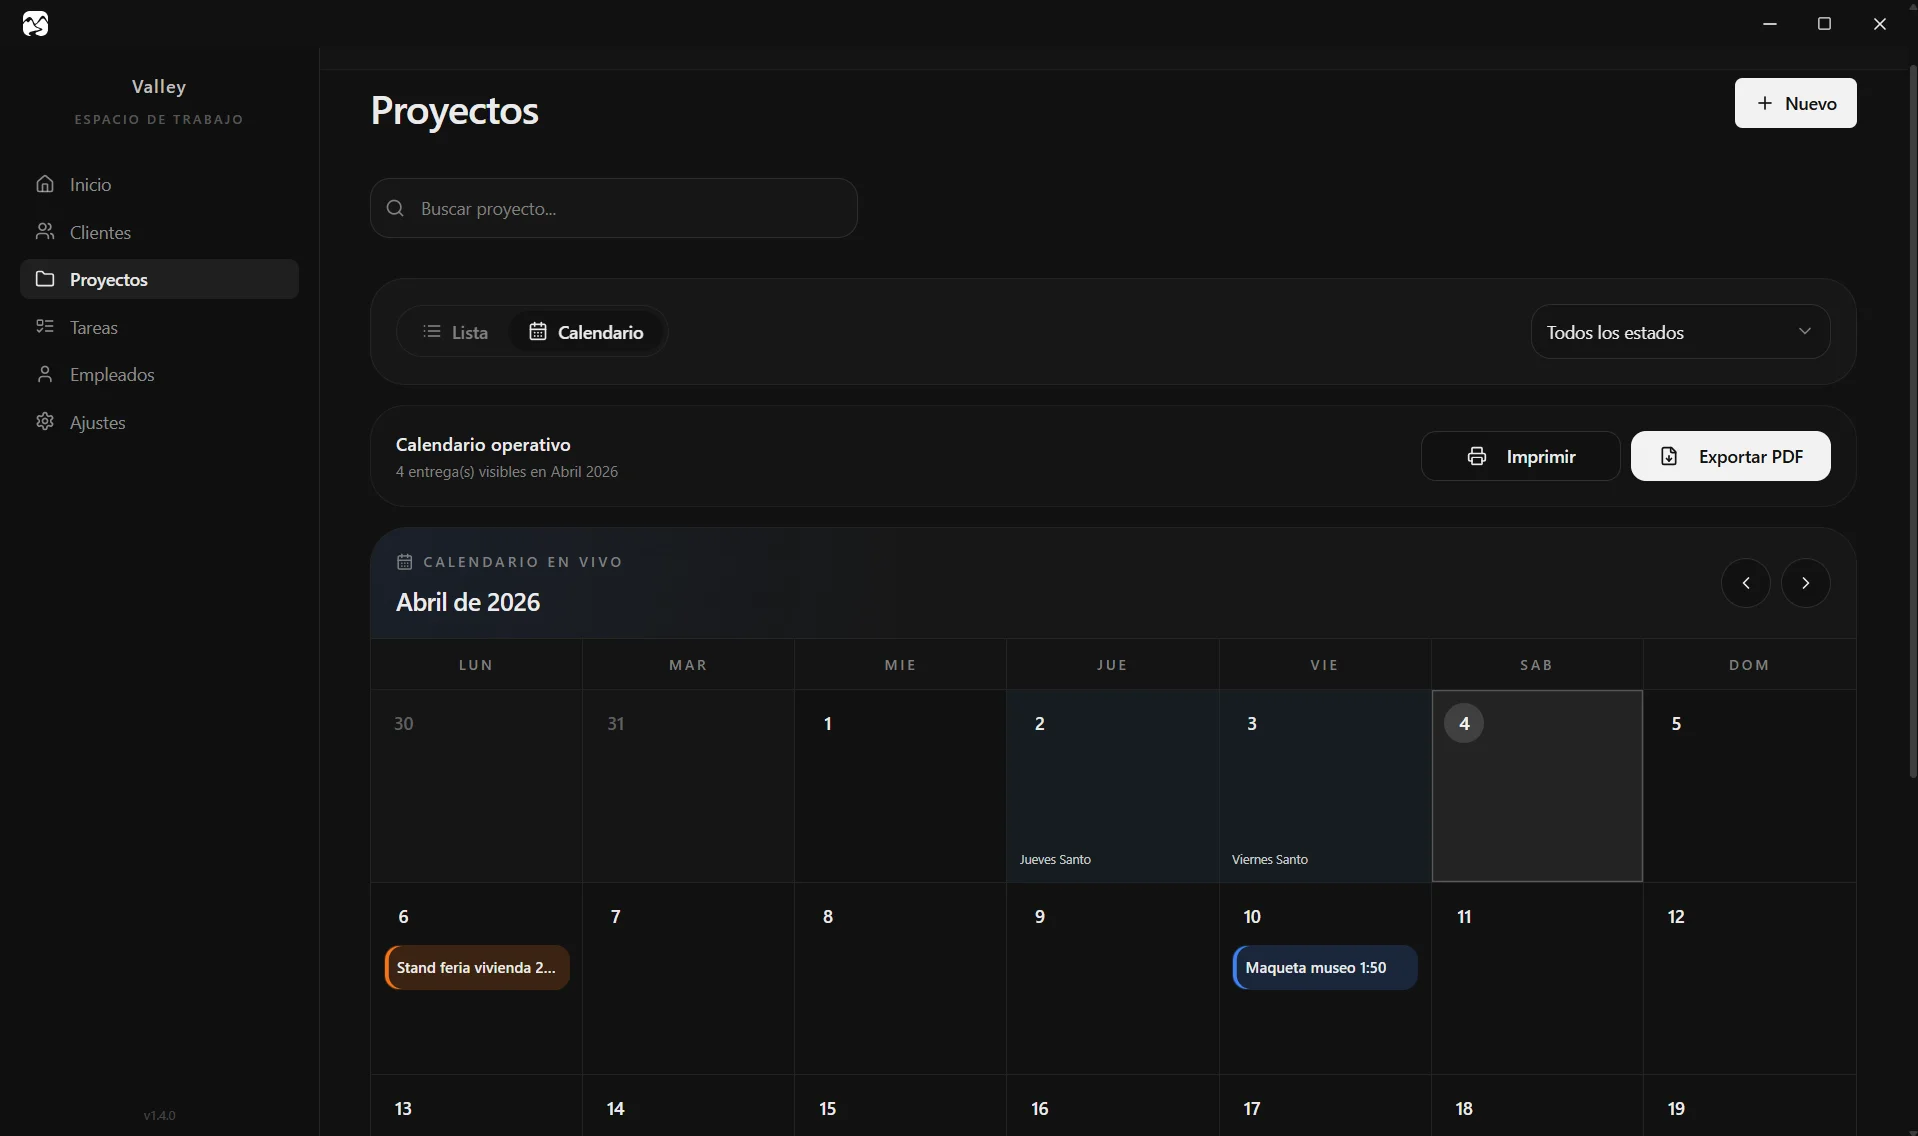
Task: Select the Calendario view toggle
Action: point(586,332)
